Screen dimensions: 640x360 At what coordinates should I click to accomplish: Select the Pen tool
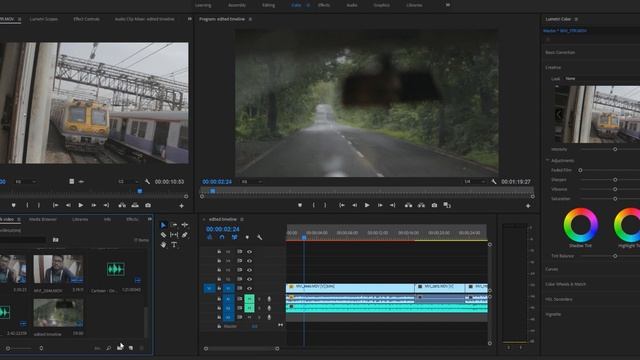[184, 235]
